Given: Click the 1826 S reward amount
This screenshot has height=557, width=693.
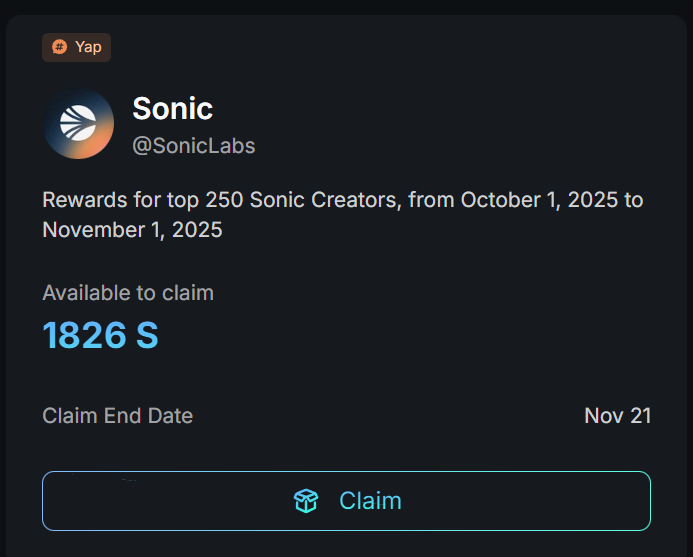Looking at the screenshot, I should click(x=100, y=335).
